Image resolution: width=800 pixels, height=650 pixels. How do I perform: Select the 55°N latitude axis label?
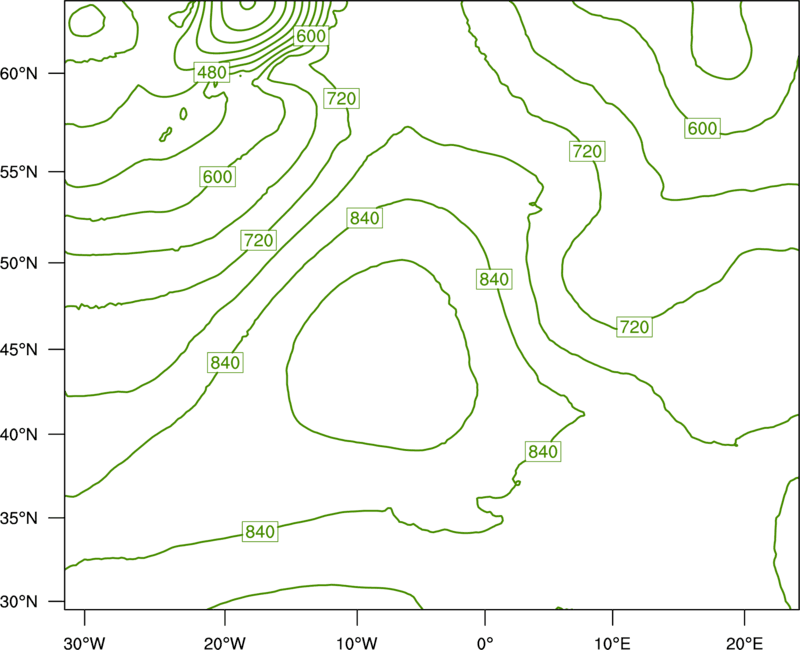[x=19, y=172]
